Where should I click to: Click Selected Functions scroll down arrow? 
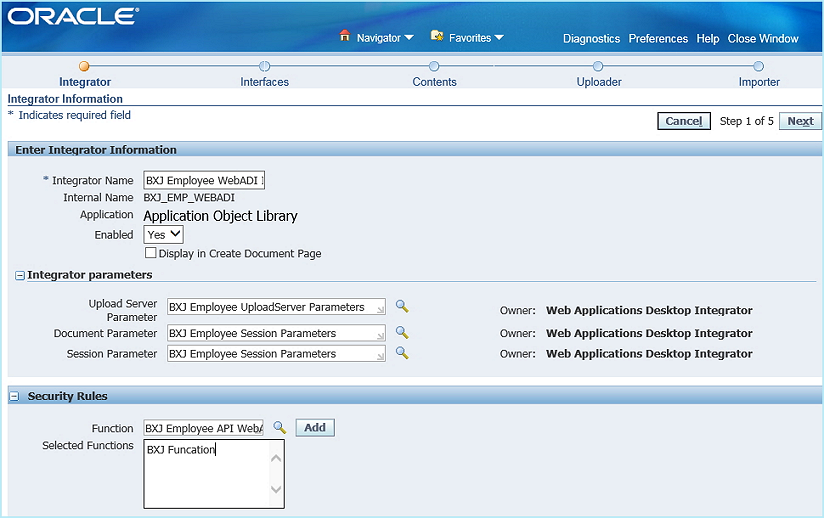coord(276,489)
